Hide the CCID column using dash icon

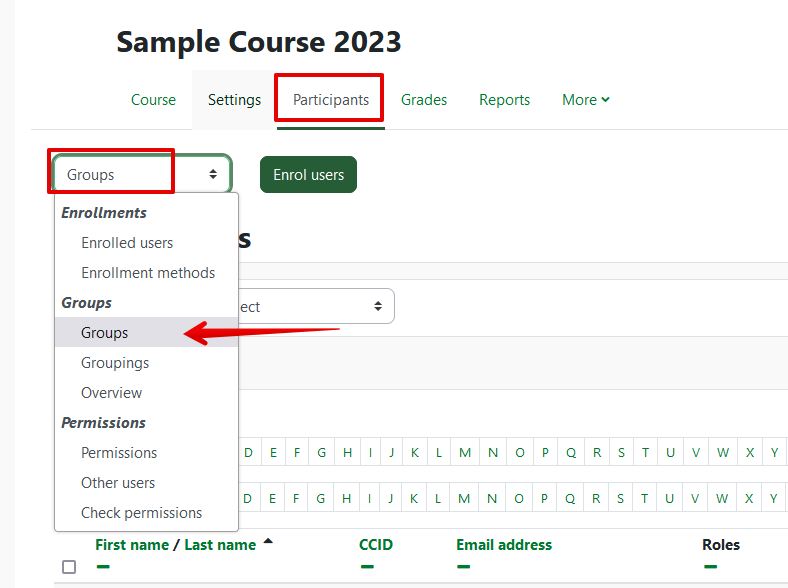pos(367,566)
